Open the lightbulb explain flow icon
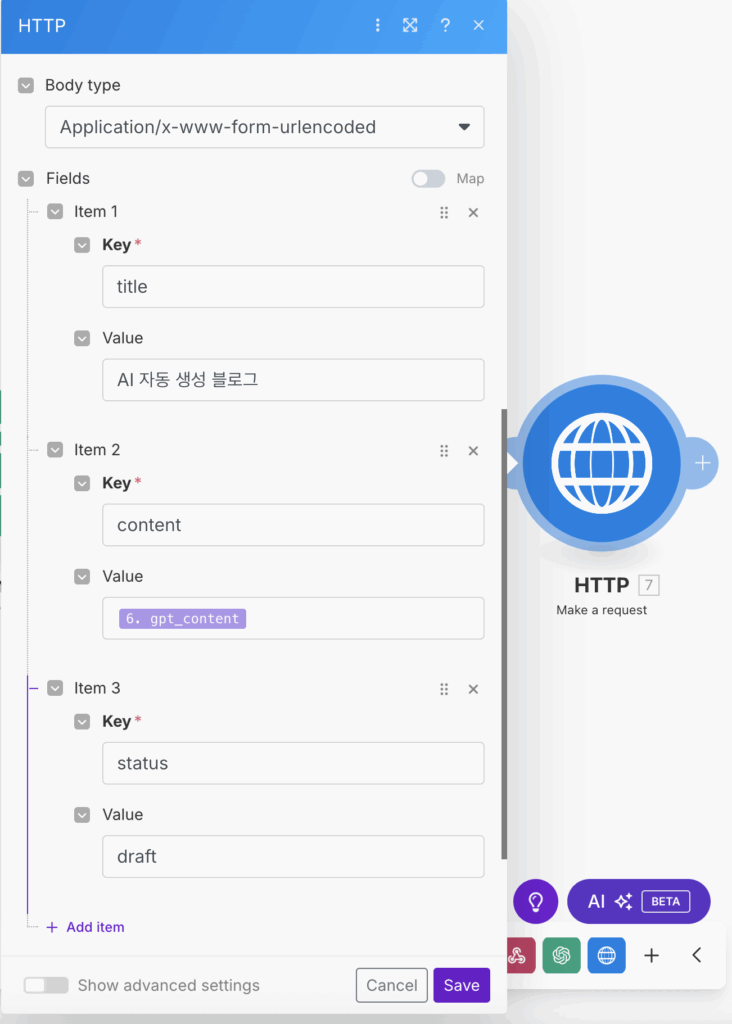This screenshot has height=1024, width=732. (535, 901)
